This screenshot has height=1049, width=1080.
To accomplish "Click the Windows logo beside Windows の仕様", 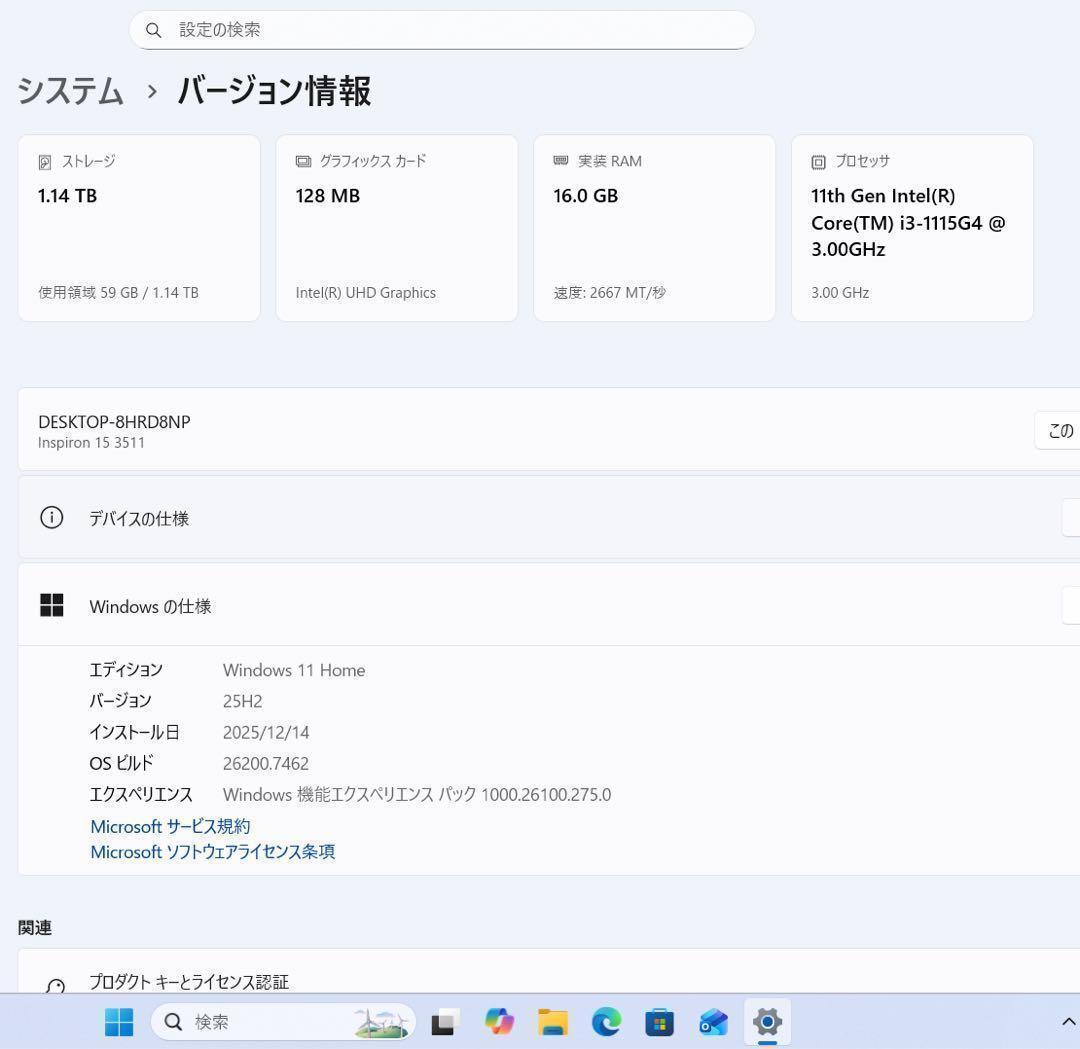I will 51,605.
